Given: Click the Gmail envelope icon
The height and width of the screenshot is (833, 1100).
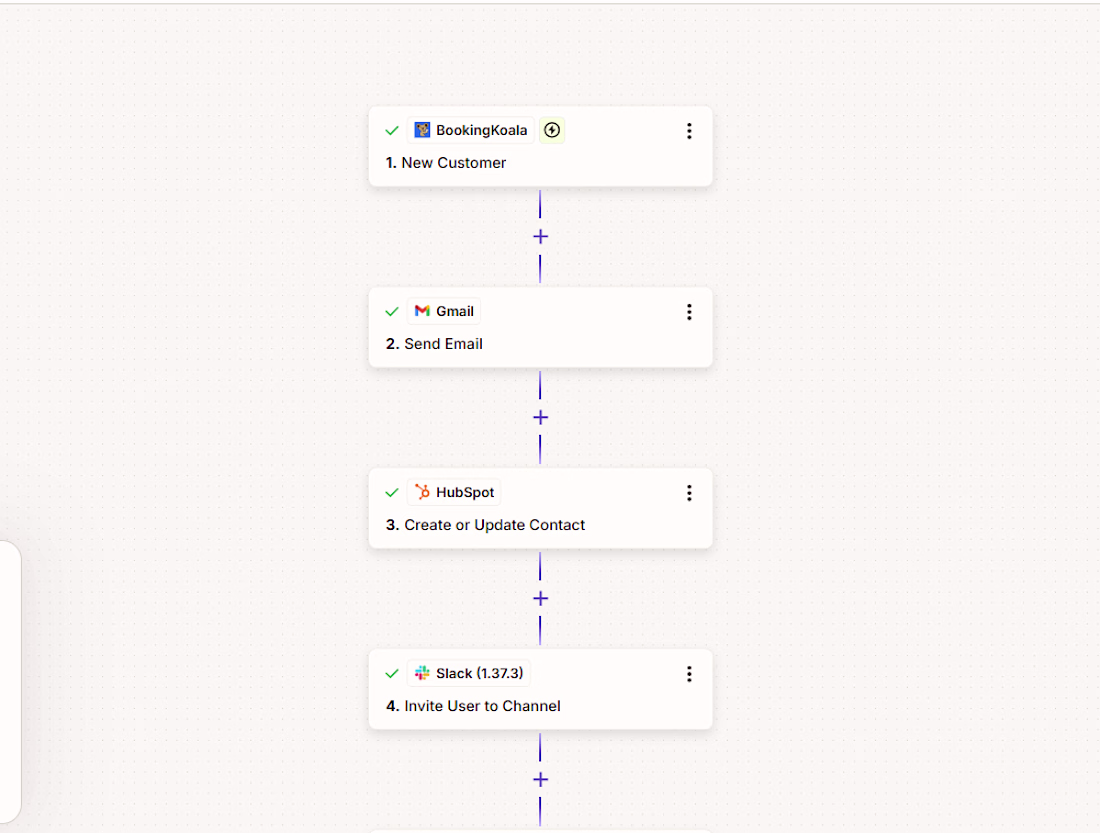Looking at the screenshot, I should pyautogui.click(x=422, y=311).
